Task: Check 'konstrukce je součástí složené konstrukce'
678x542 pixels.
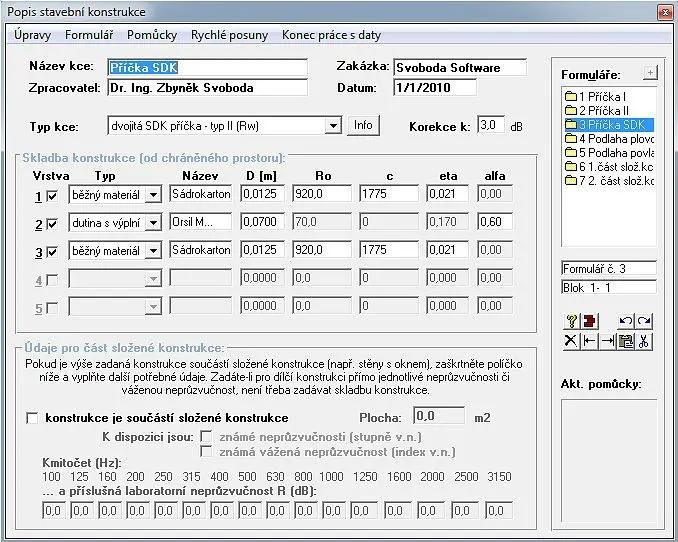Action: (34, 418)
